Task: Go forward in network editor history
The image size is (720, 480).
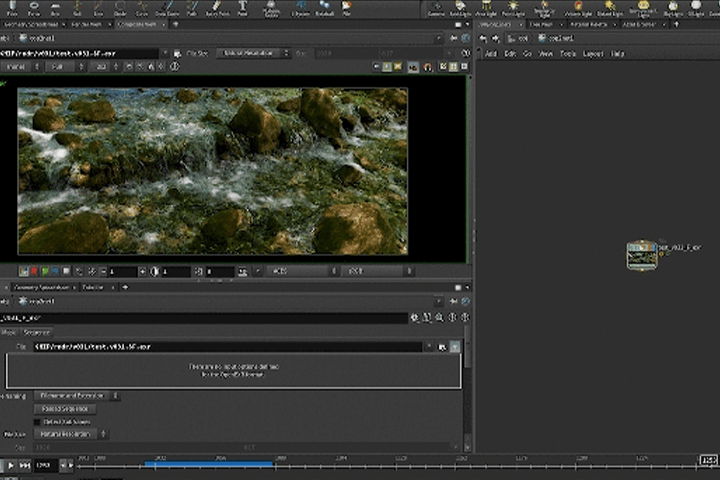Action: [495, 39]
